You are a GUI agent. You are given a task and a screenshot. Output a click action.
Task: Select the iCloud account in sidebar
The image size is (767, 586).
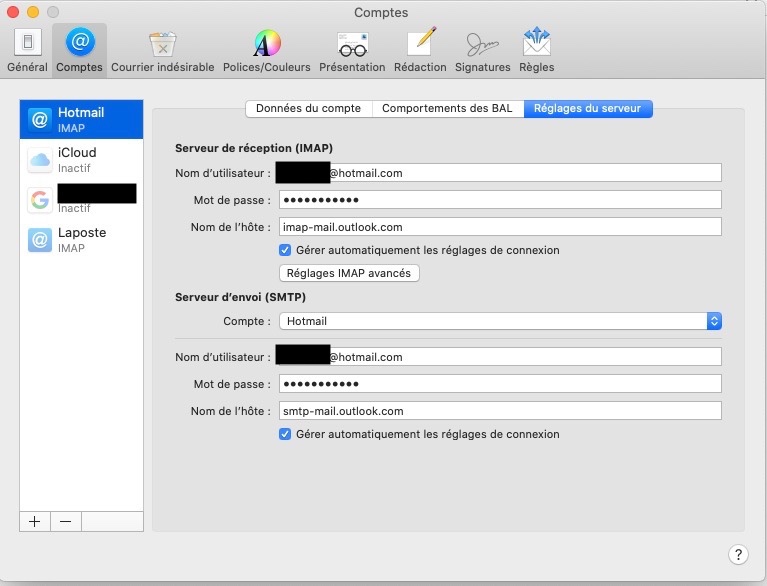point(81,159)
